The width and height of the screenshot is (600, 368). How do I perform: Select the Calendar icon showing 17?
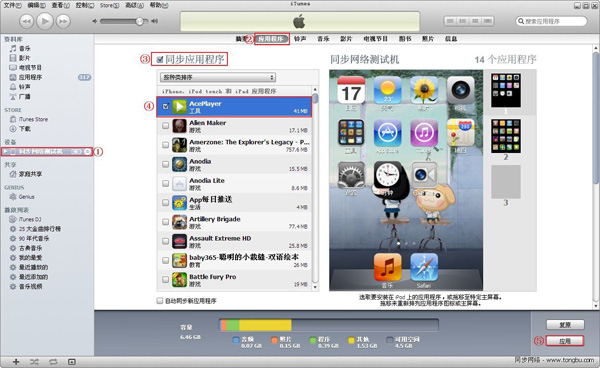(351, 90)
